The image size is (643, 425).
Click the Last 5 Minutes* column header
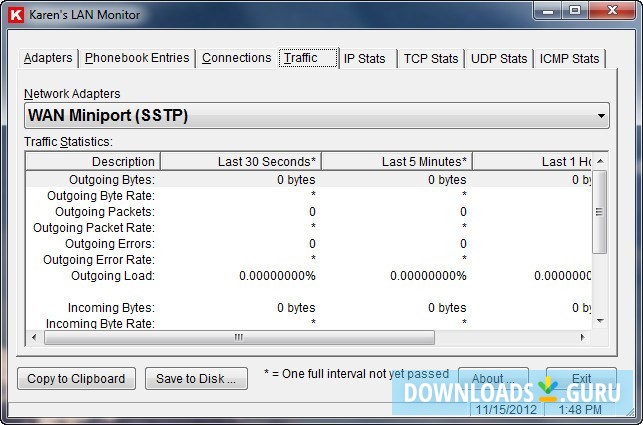tap(397, 162)
